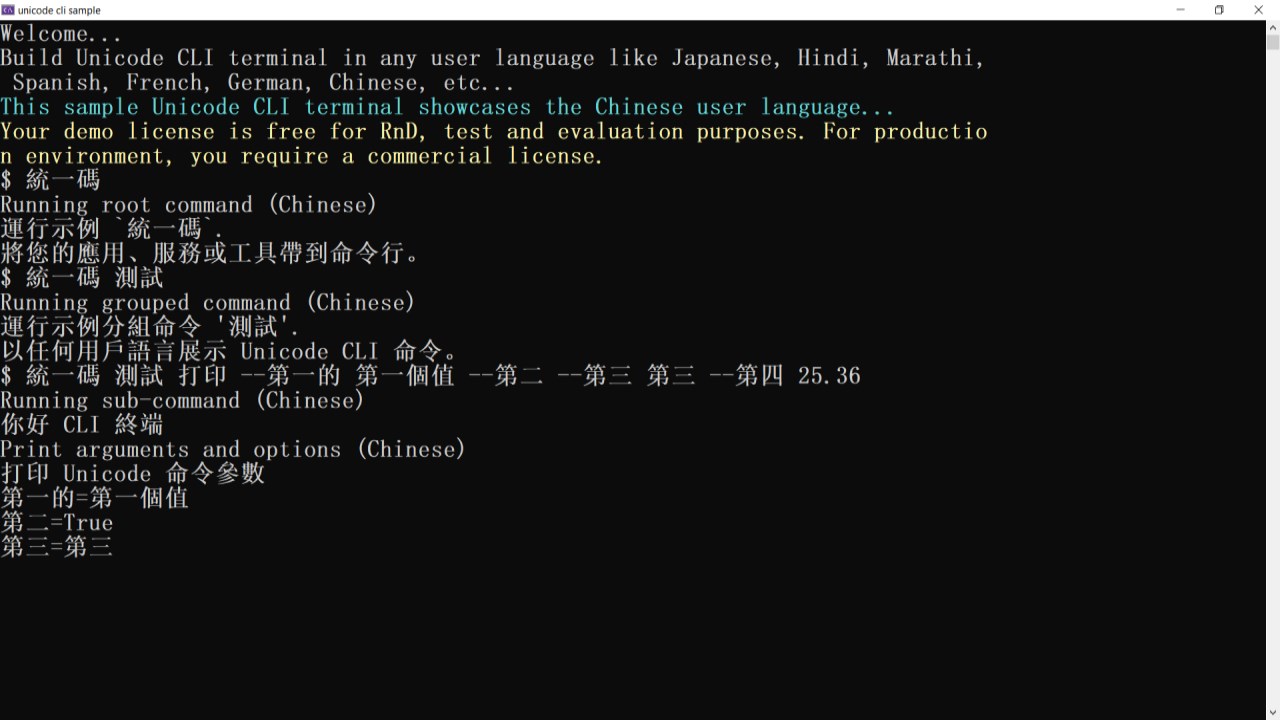Minimize the unicode cli sample window
This screenshot has height=720, width=1280.
(1181, 10)
